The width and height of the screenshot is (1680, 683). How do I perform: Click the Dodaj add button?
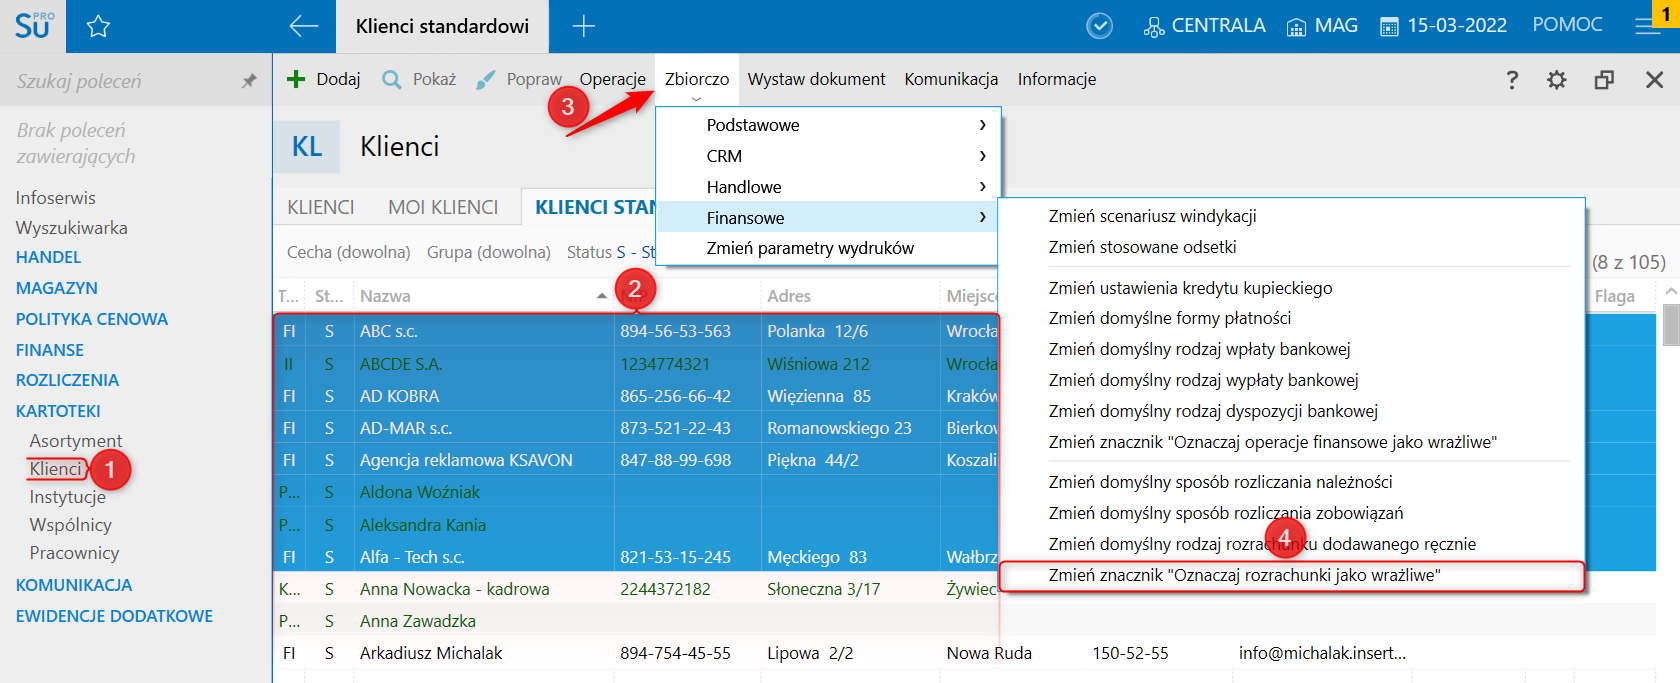(x=323, y=79)
